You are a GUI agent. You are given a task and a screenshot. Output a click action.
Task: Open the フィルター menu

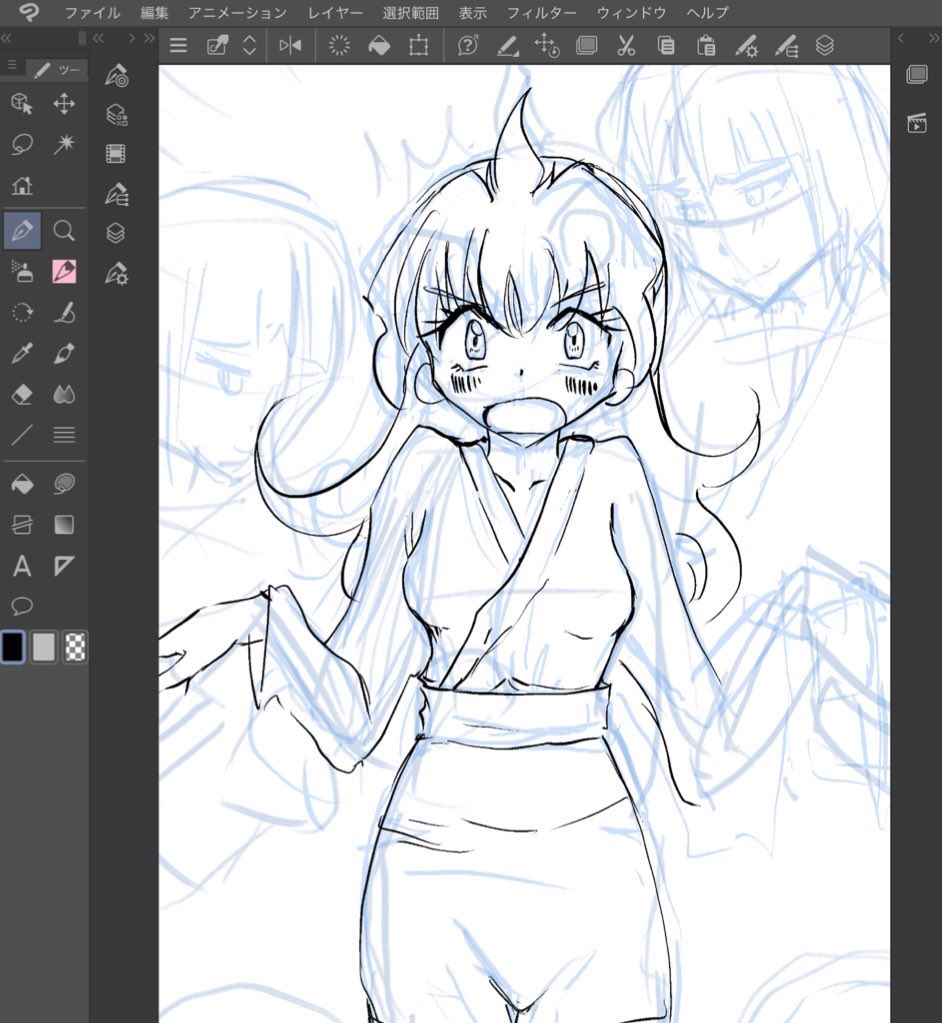pos(541,12)
